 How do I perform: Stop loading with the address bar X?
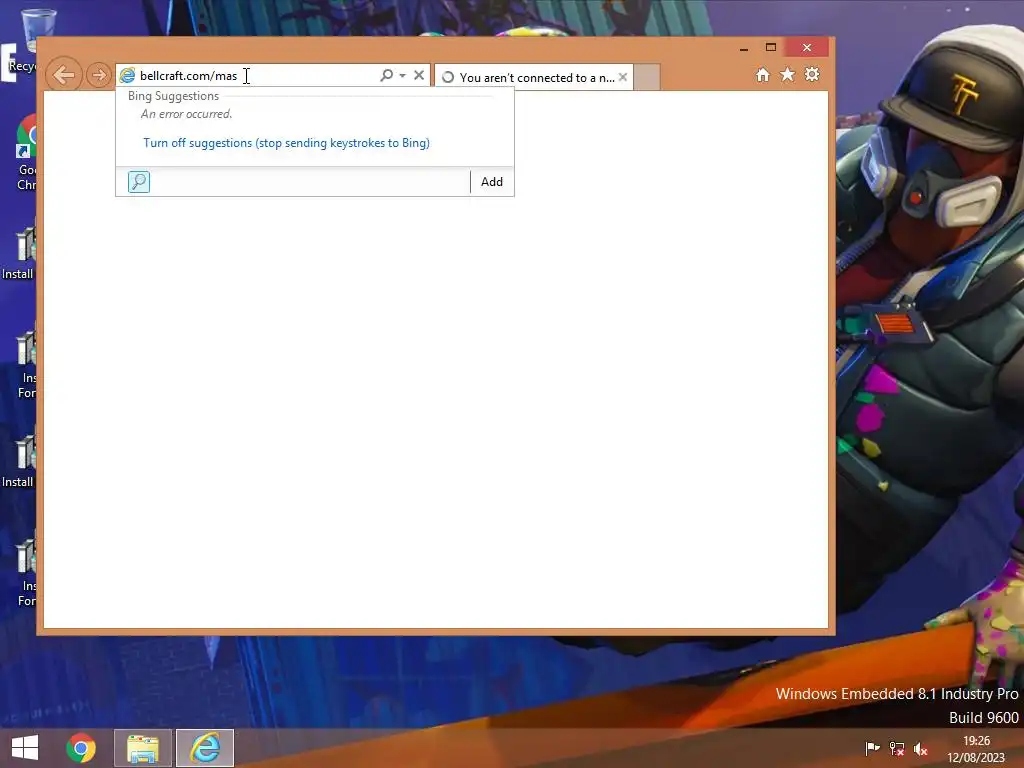point(419,75)
